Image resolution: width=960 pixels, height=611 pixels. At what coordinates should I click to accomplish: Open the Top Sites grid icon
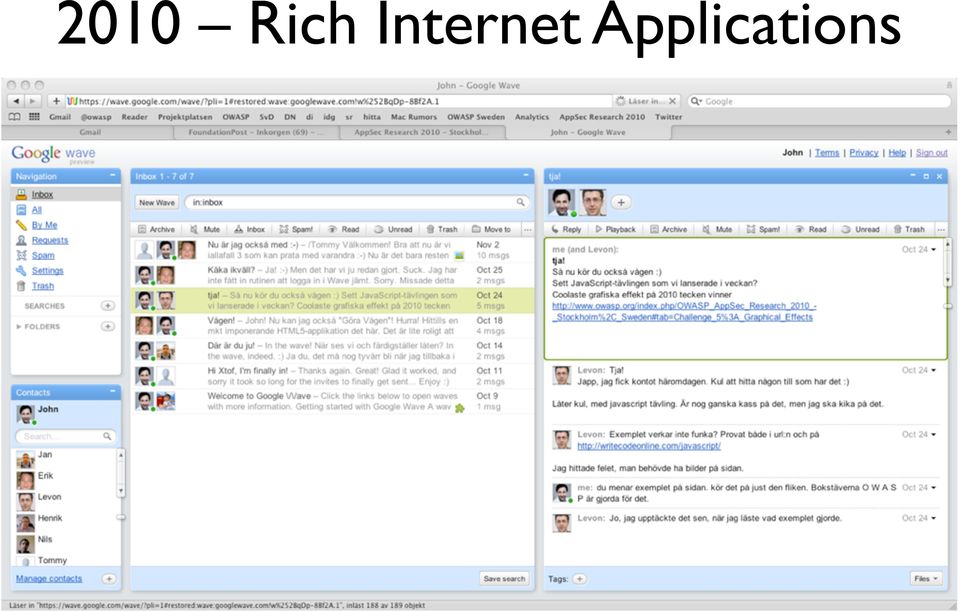[x=34, y=116]
